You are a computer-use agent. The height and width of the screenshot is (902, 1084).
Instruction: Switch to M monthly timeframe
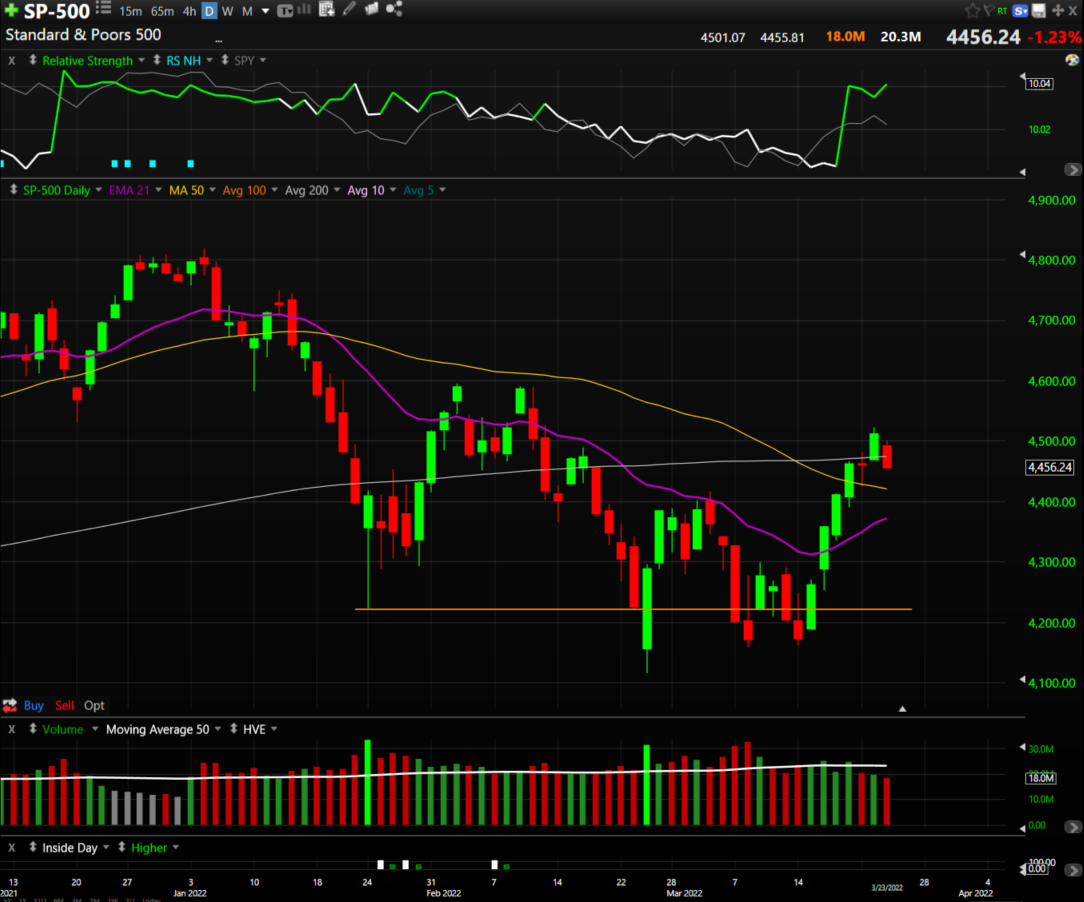coord(247,11)
